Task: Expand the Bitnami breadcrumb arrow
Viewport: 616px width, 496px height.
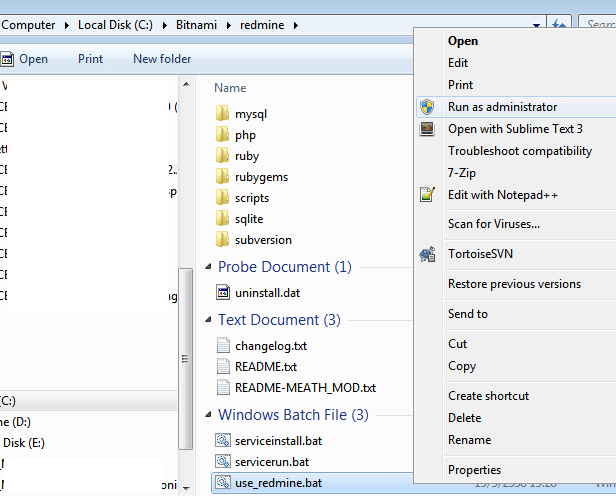Action: click(229, 26)
